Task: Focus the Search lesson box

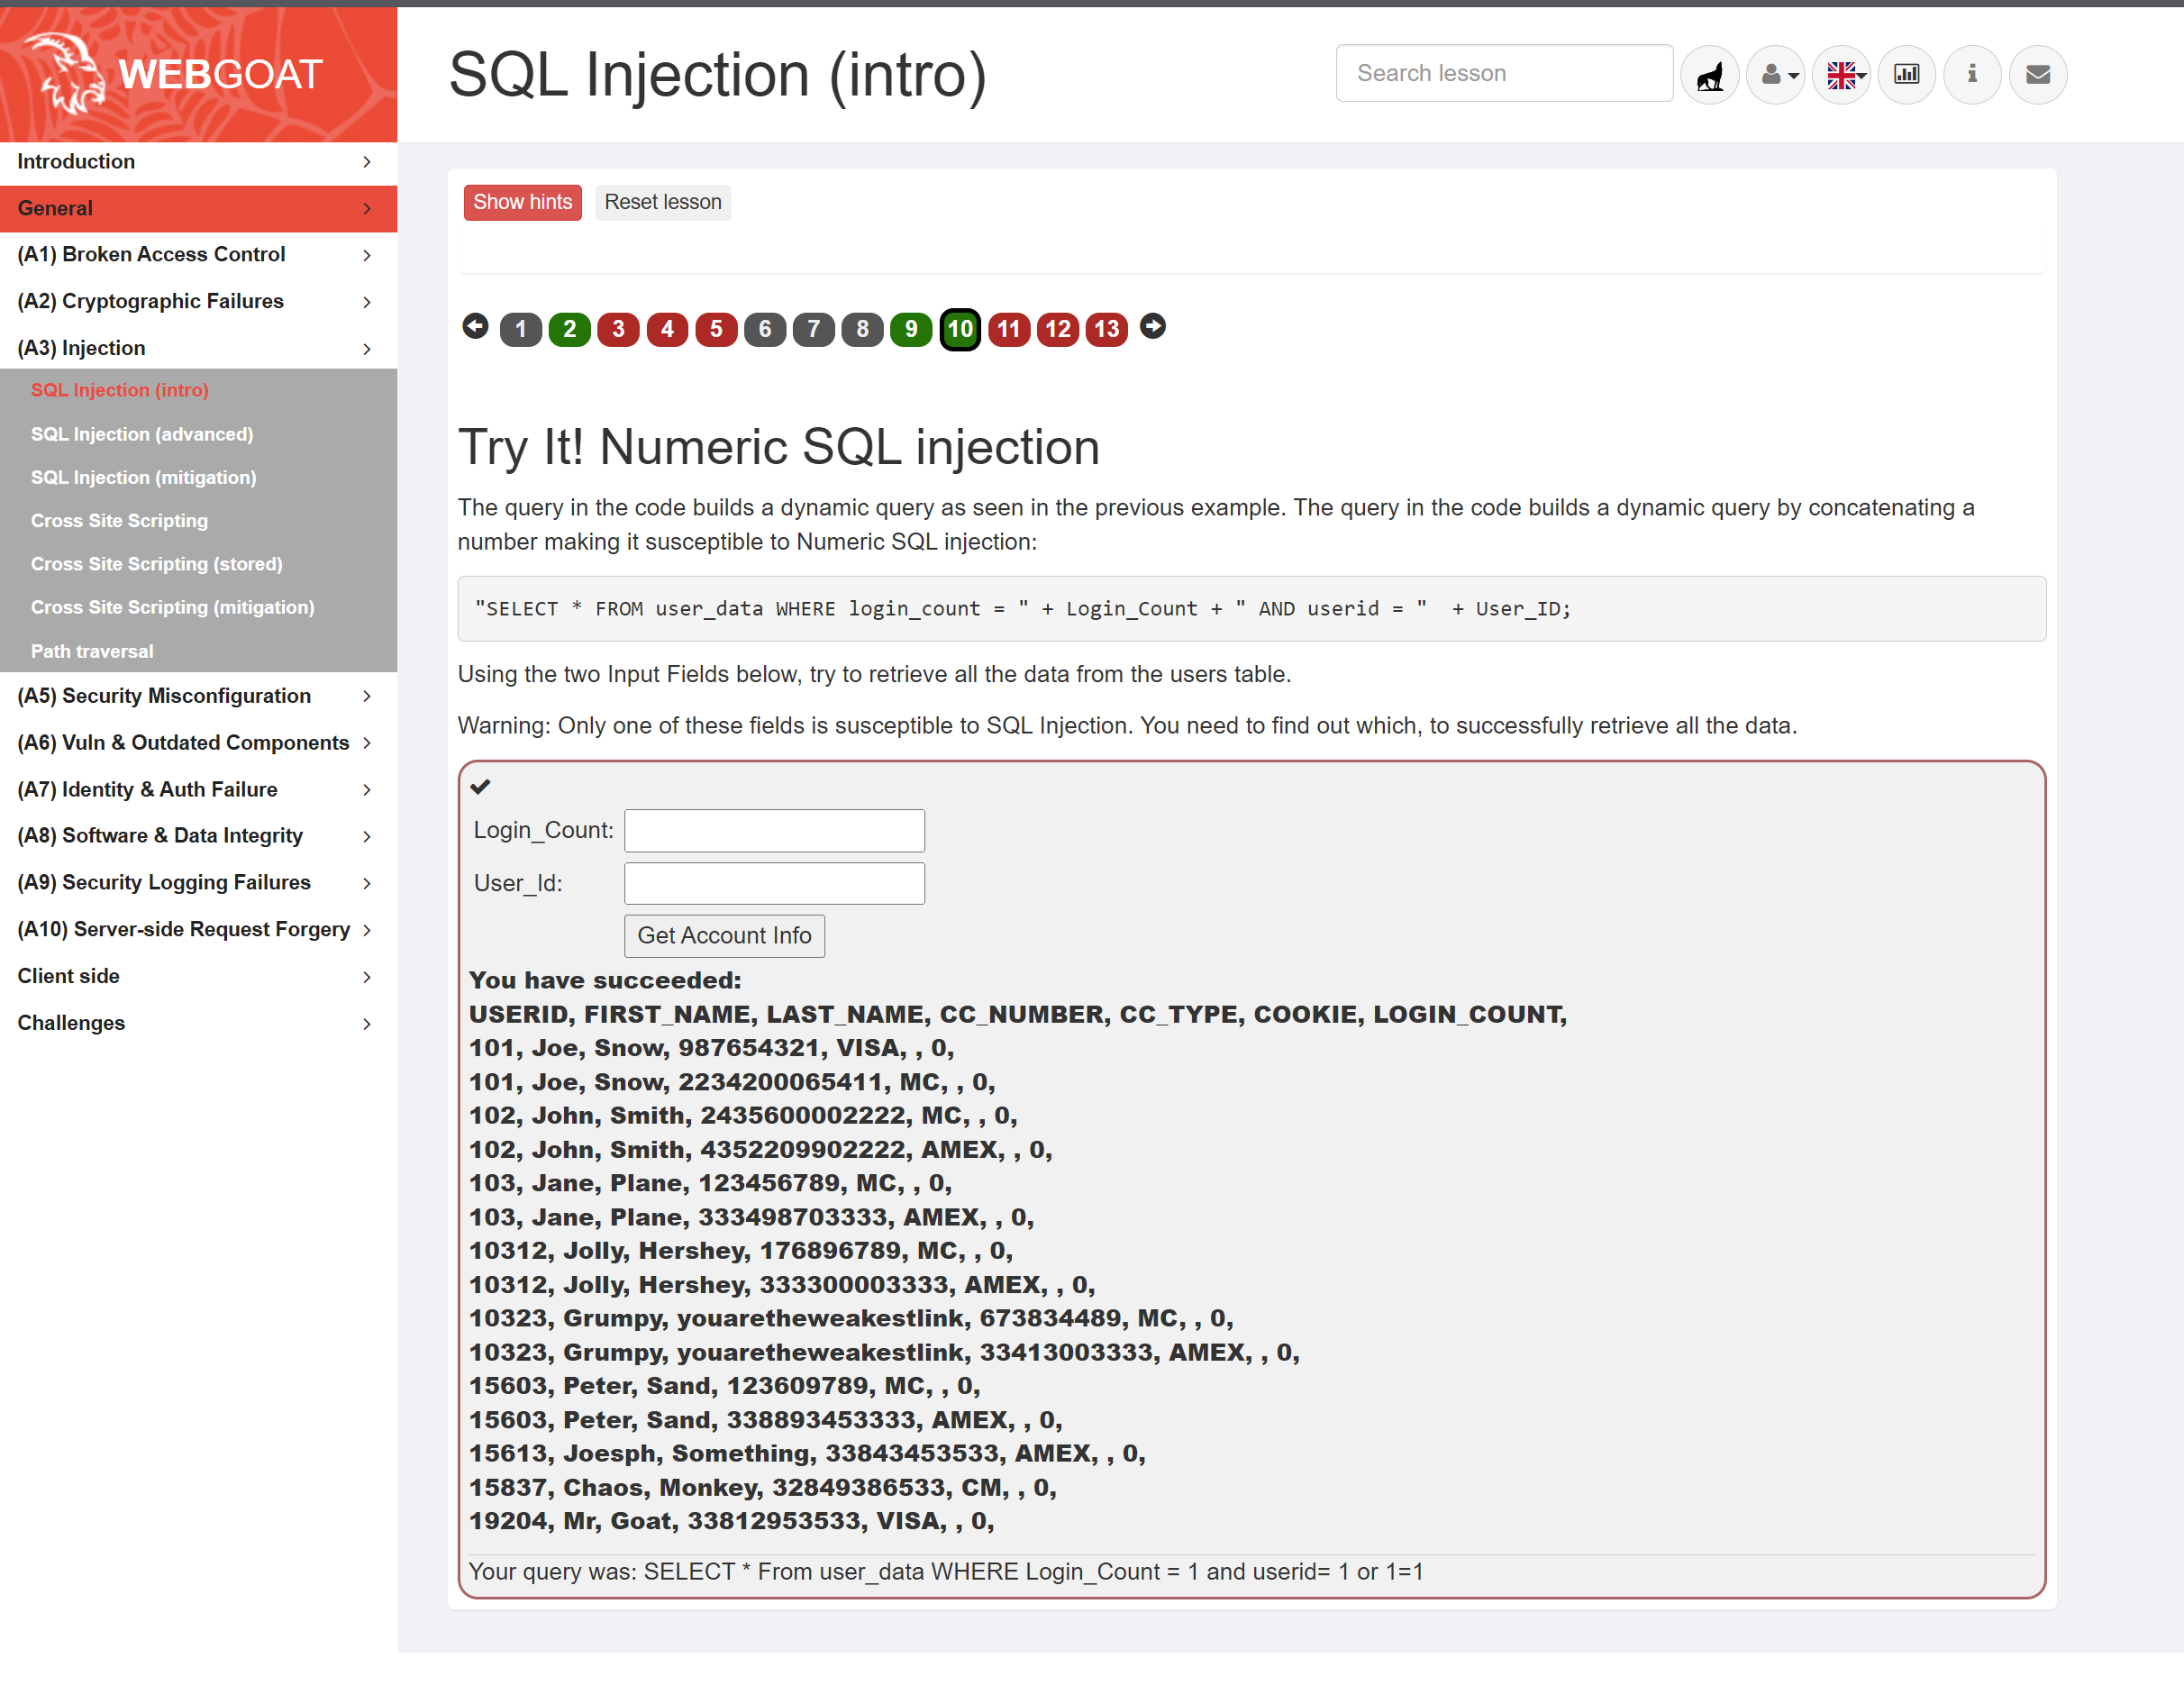Action: point(1503,73)
